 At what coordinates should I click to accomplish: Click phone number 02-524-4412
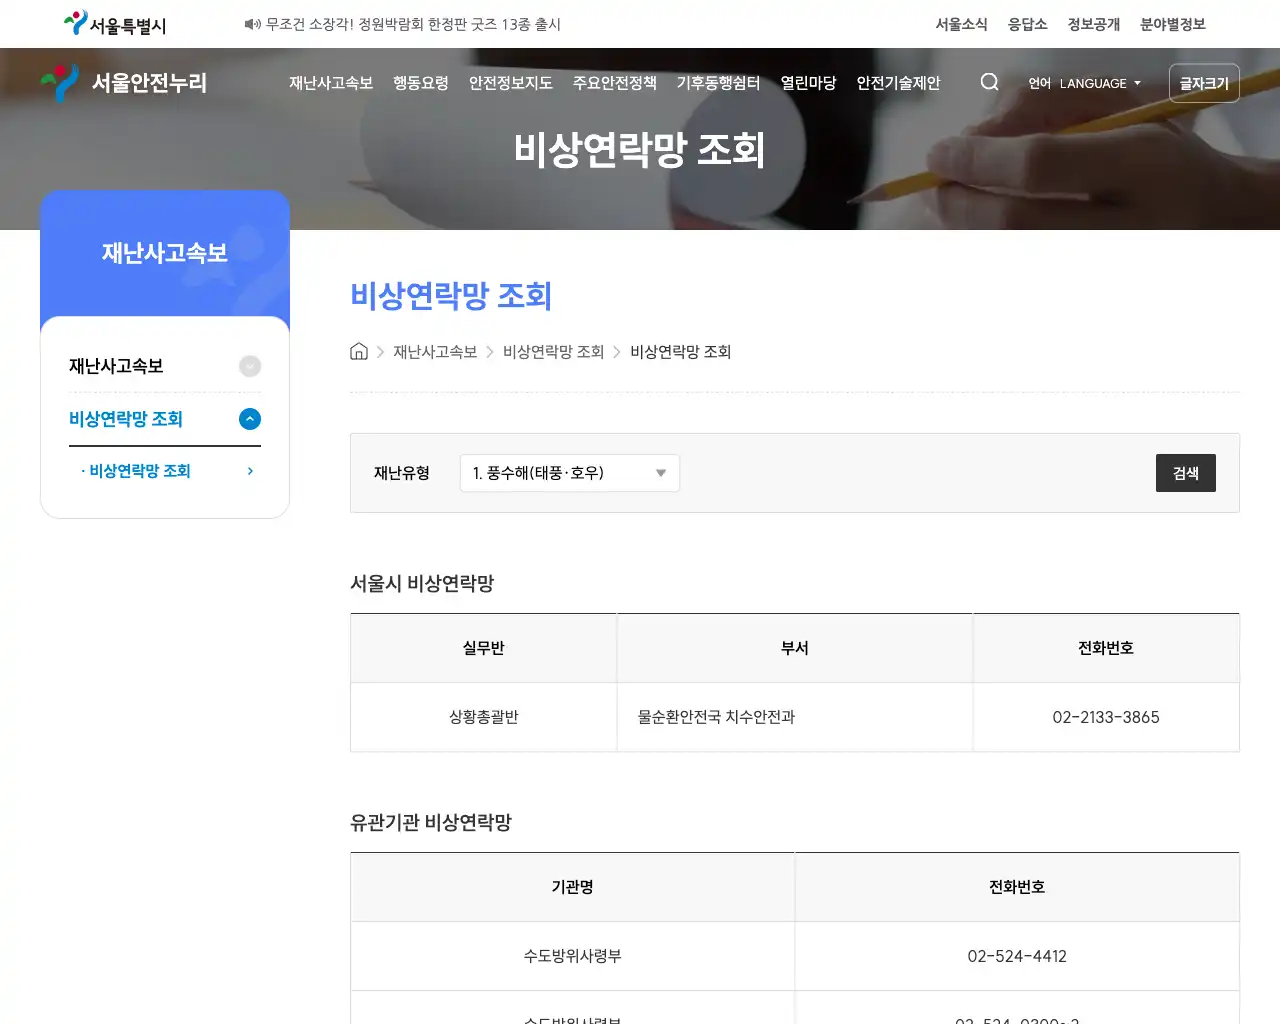[1017, 956]
